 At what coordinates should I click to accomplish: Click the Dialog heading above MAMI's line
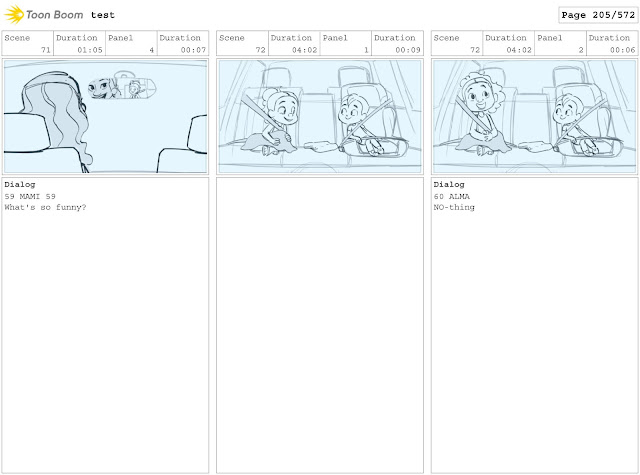[20, 184]
